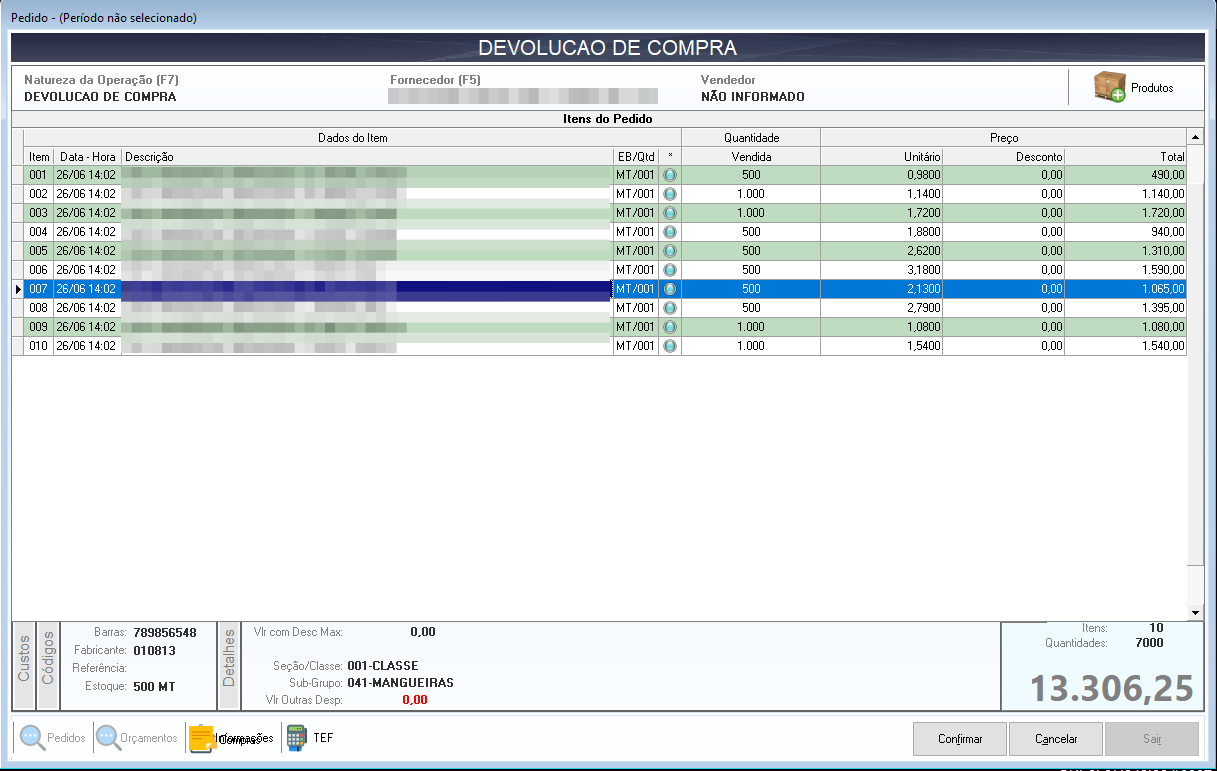Screen dimensions: 1217x771
Task: Click total value 1.065,00 in selected row
Action: (1126, 288)
